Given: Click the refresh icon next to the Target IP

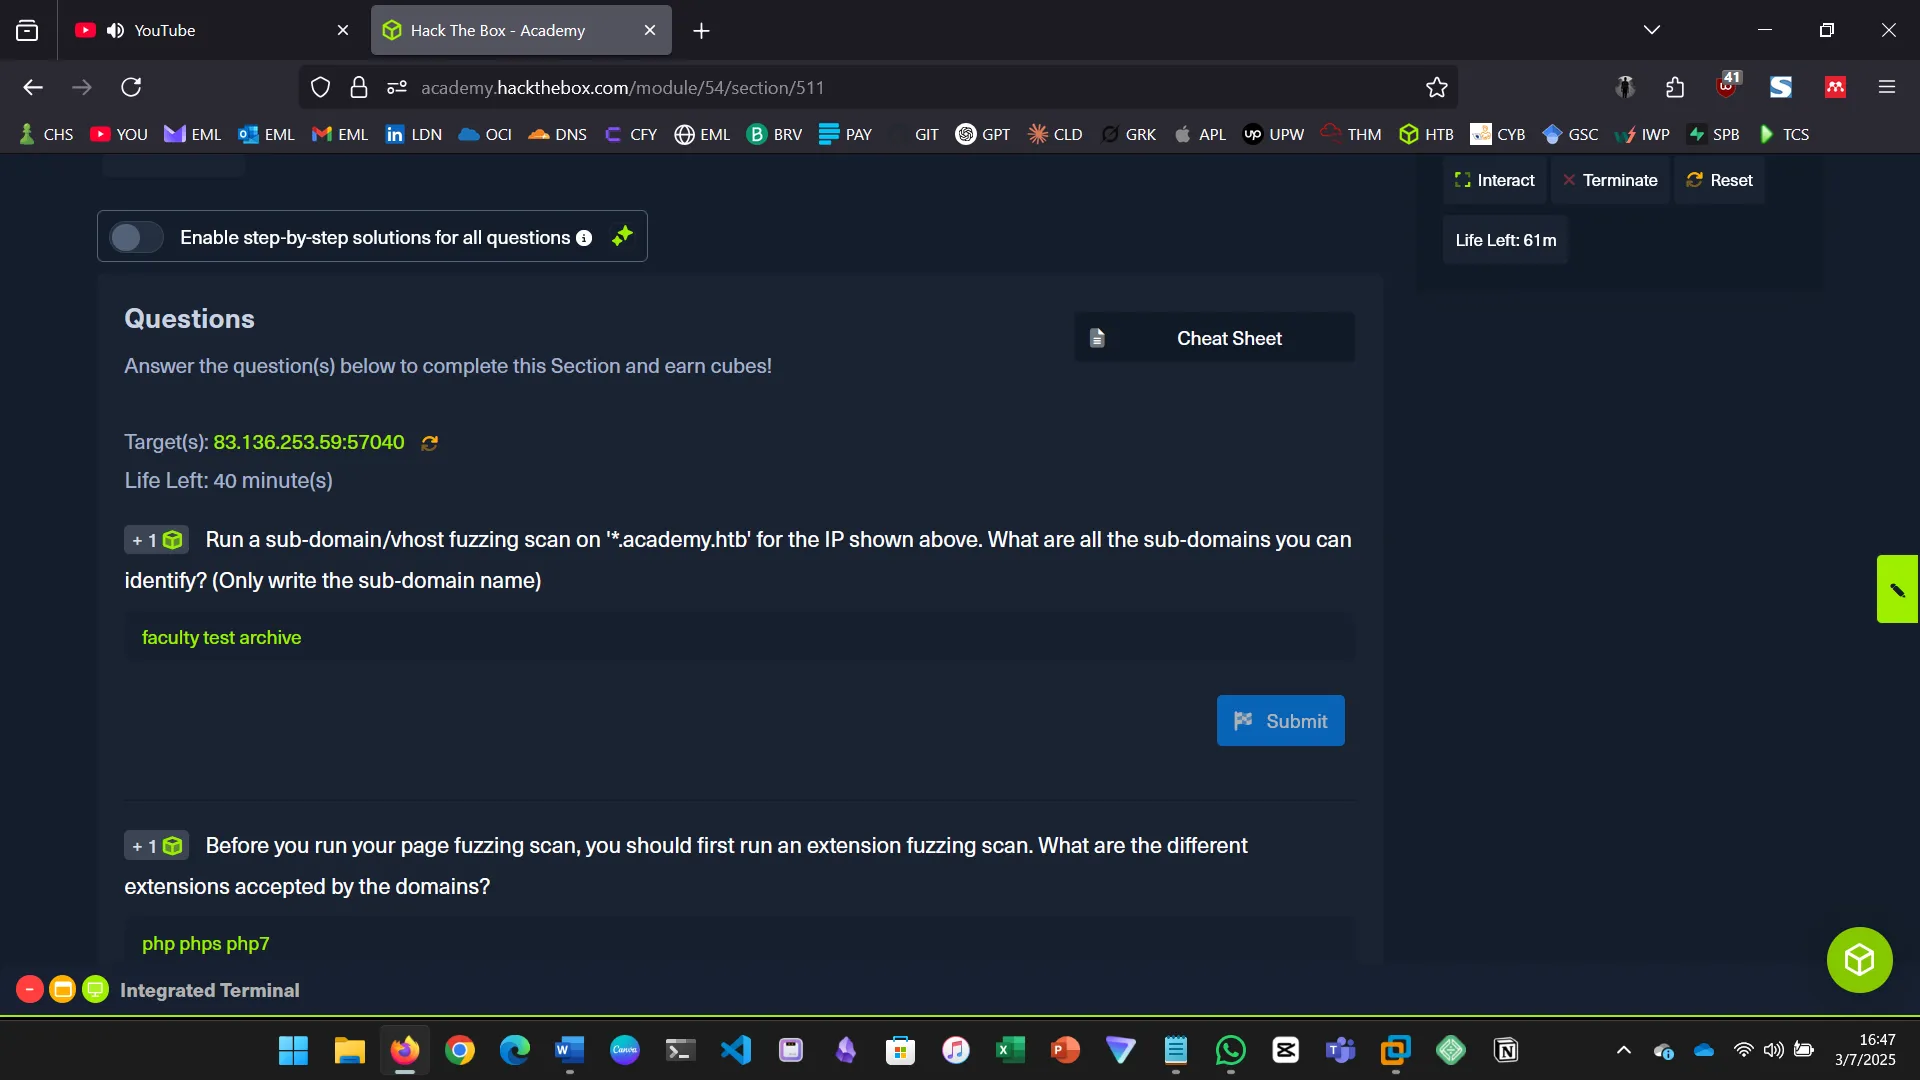Looking at the screenshot, I should click(429, 443).
